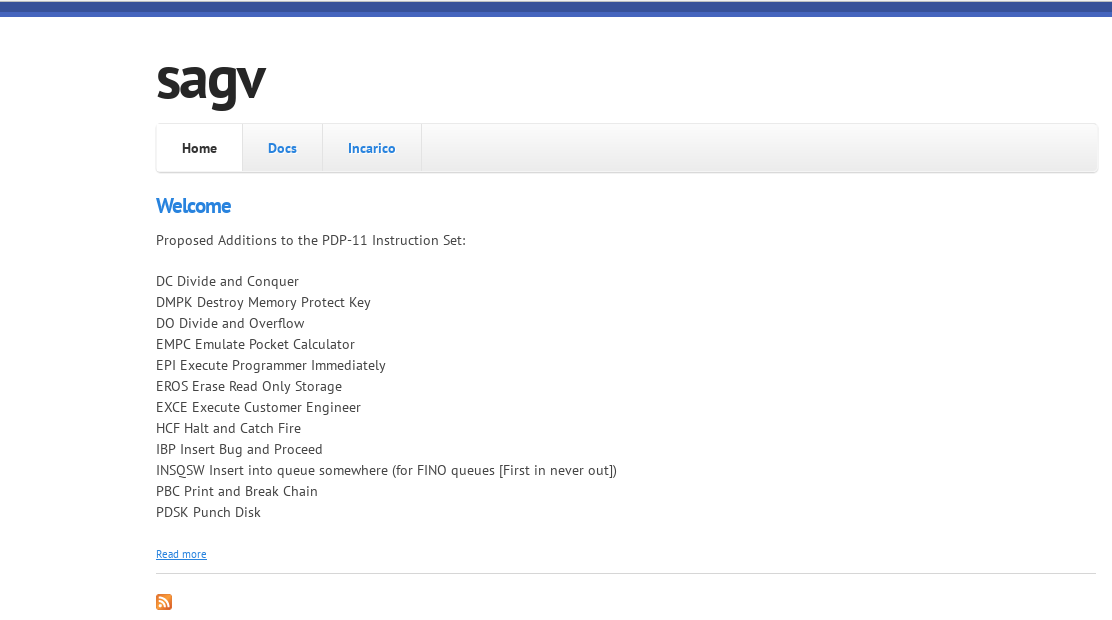Click the 'INSQSW Insert into queue somewhere' line

click(x=386, y=470)
